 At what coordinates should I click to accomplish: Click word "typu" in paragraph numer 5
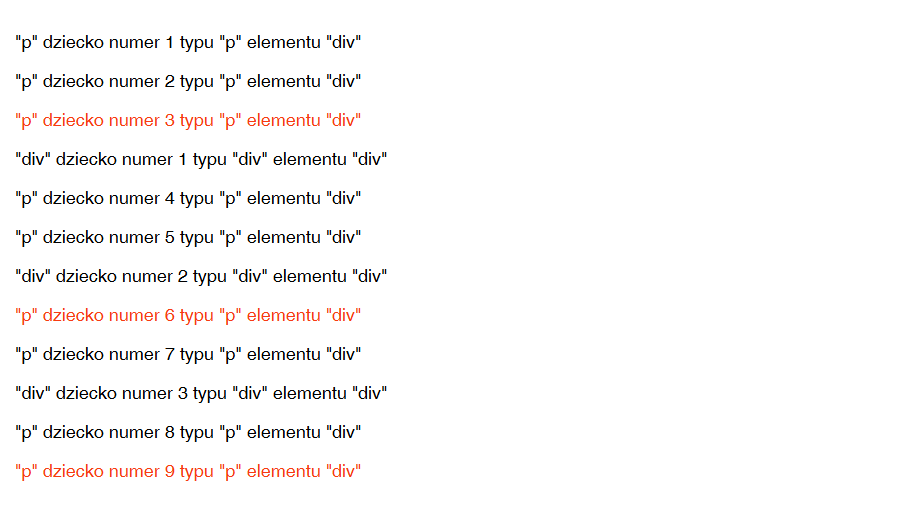197,238
